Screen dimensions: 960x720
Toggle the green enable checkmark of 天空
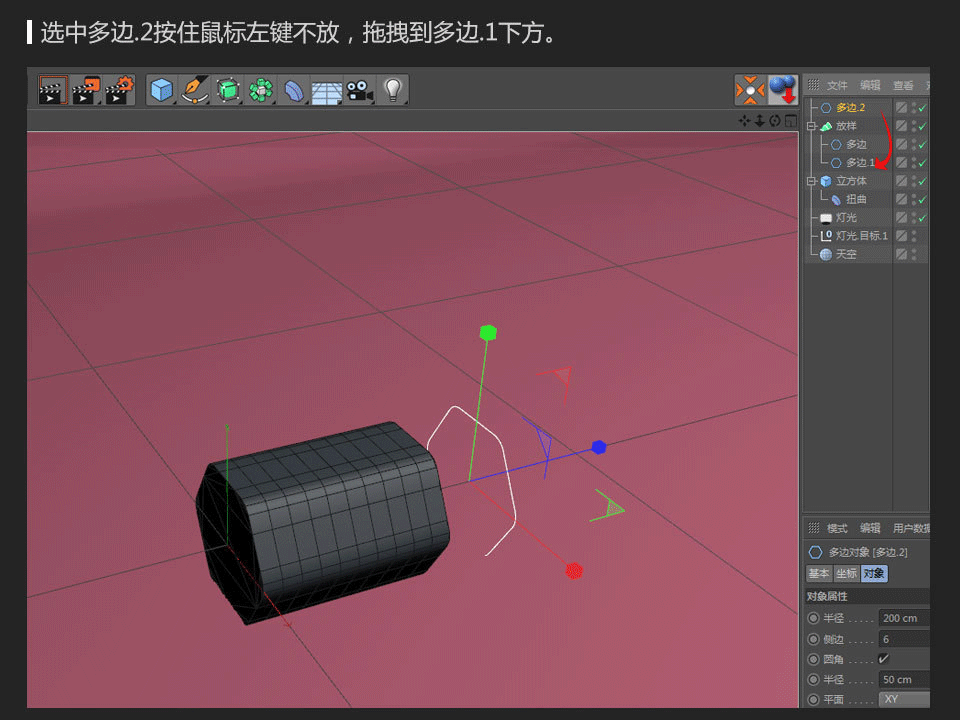point(922,255)
